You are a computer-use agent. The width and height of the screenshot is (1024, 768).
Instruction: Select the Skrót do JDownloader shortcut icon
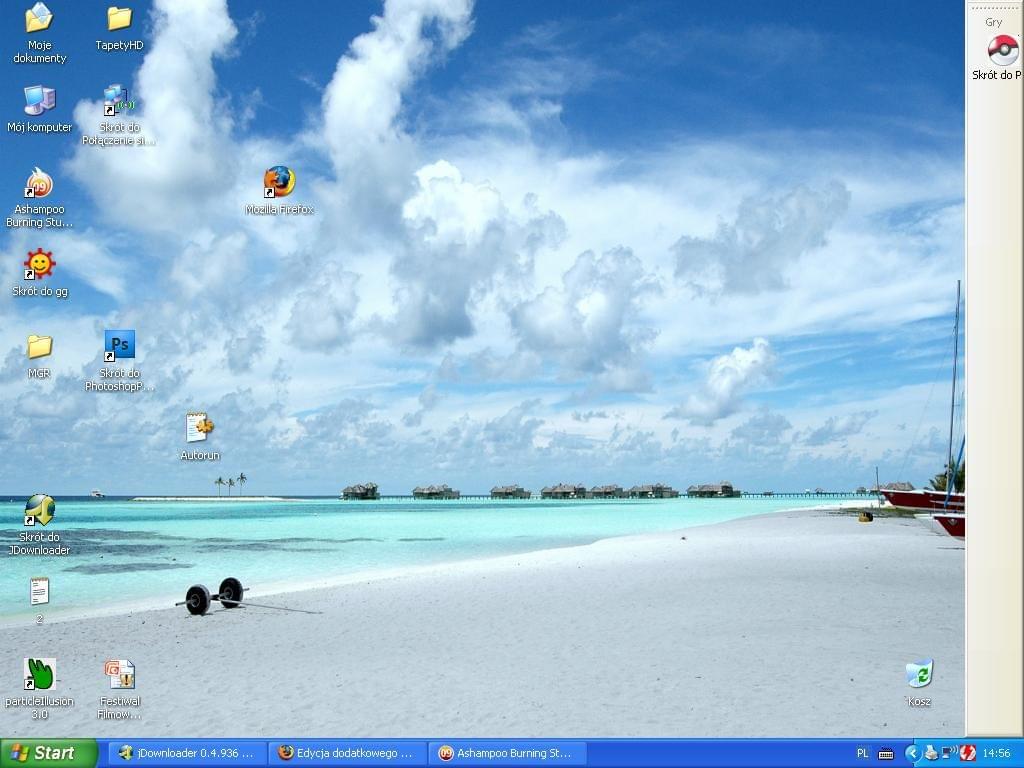[39, 511]
